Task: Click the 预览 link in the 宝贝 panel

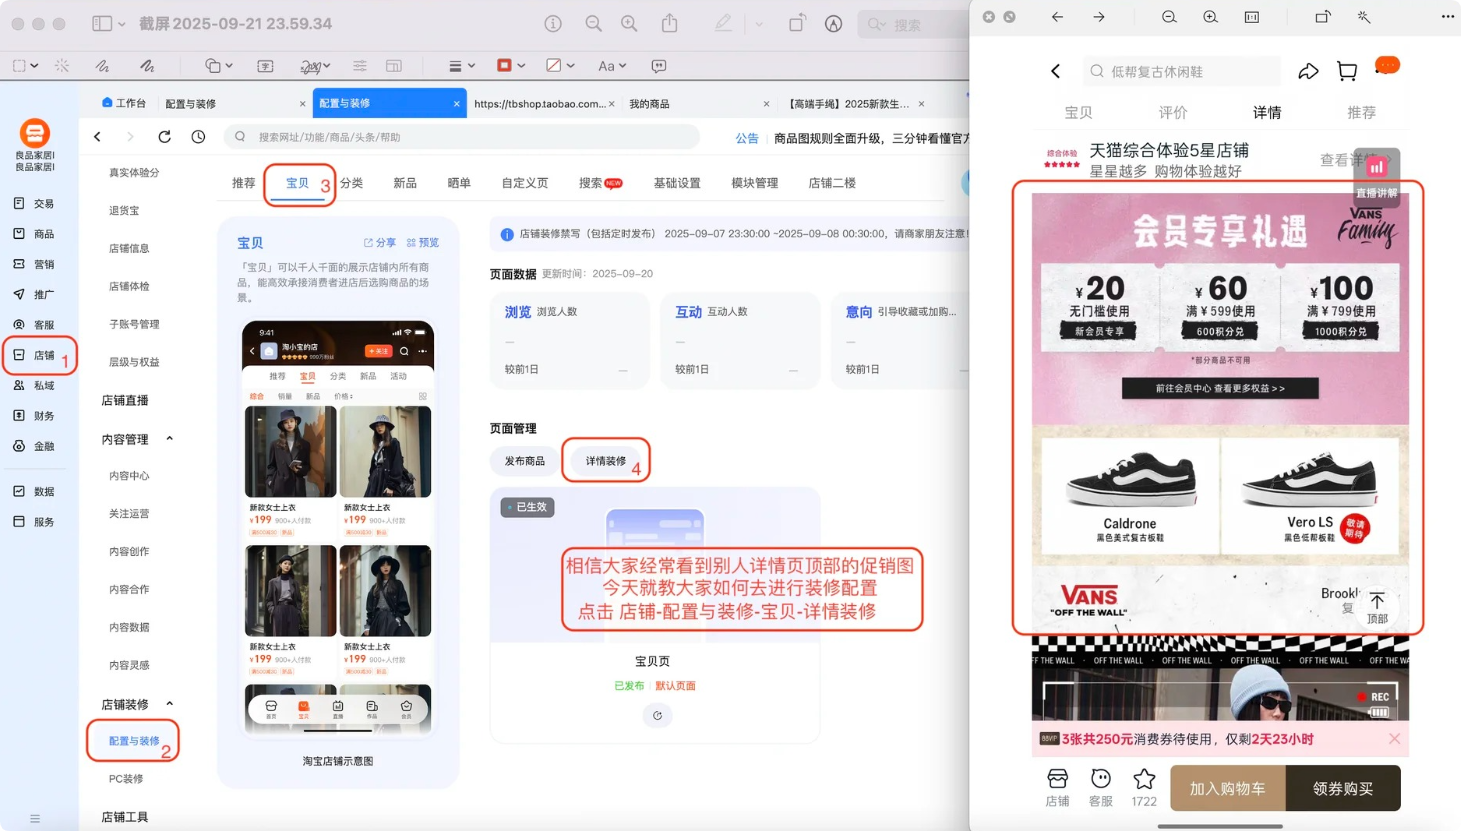Action: pyautogui.click(x=423, y=243)
